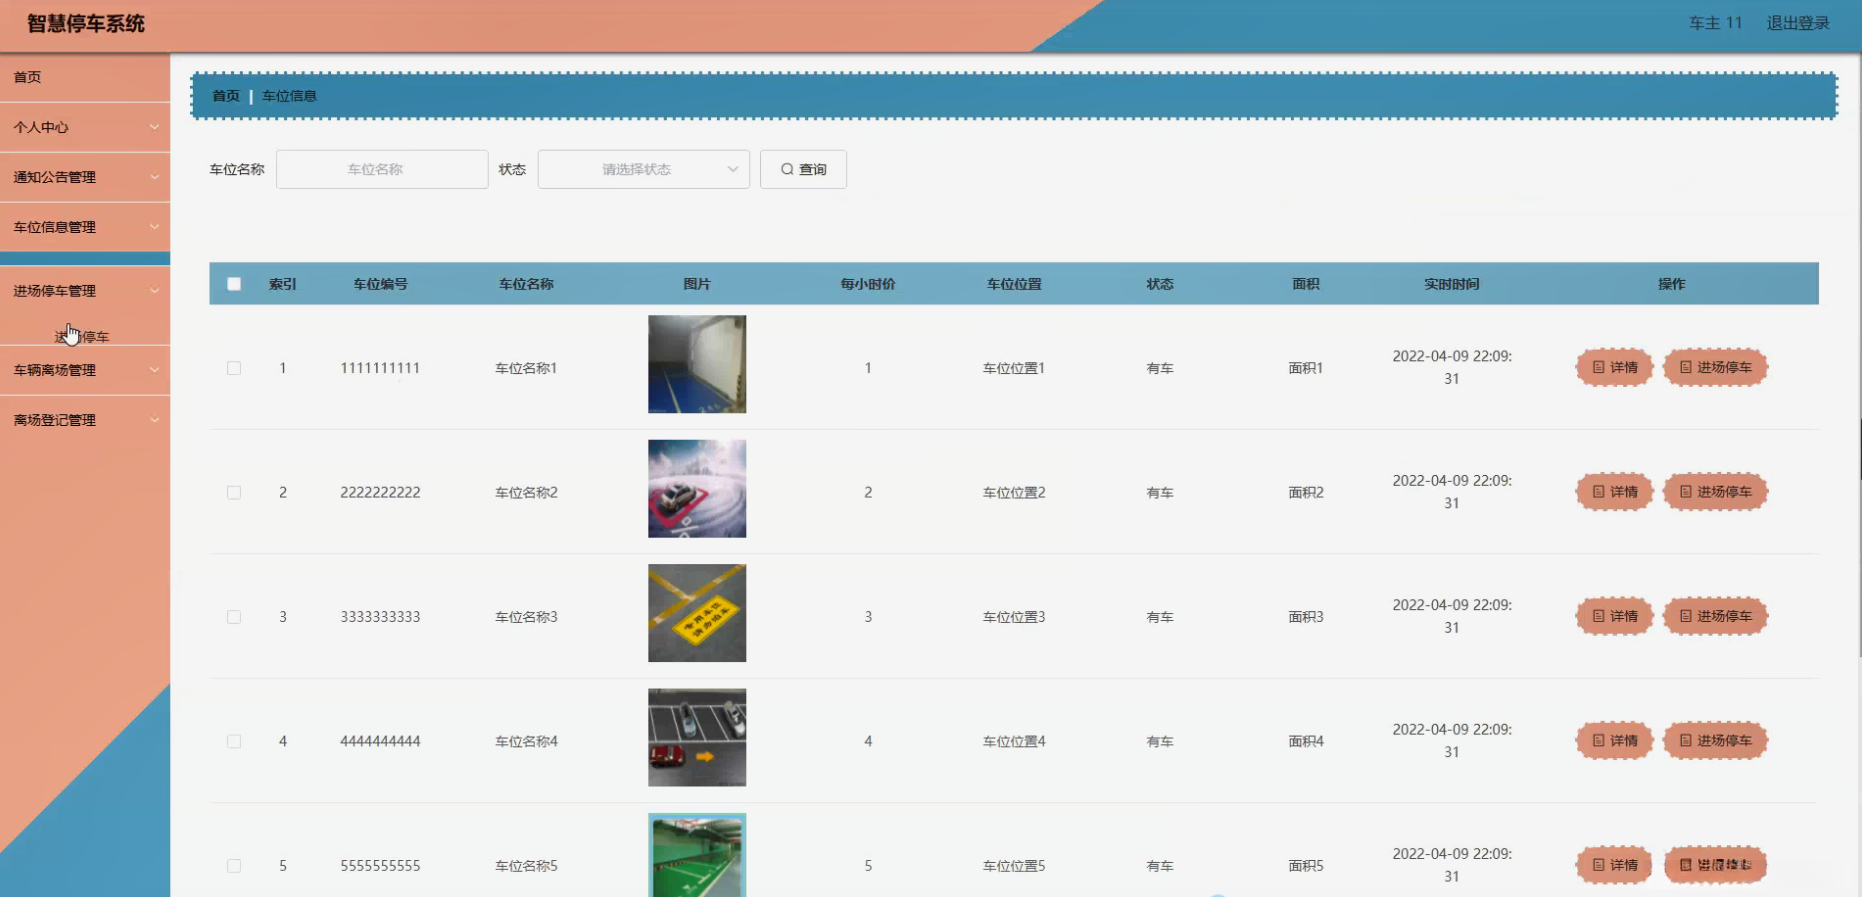Click the 车位名称2 cell
The height and width of the screenshot is (897, 1862).
(526, 492)
